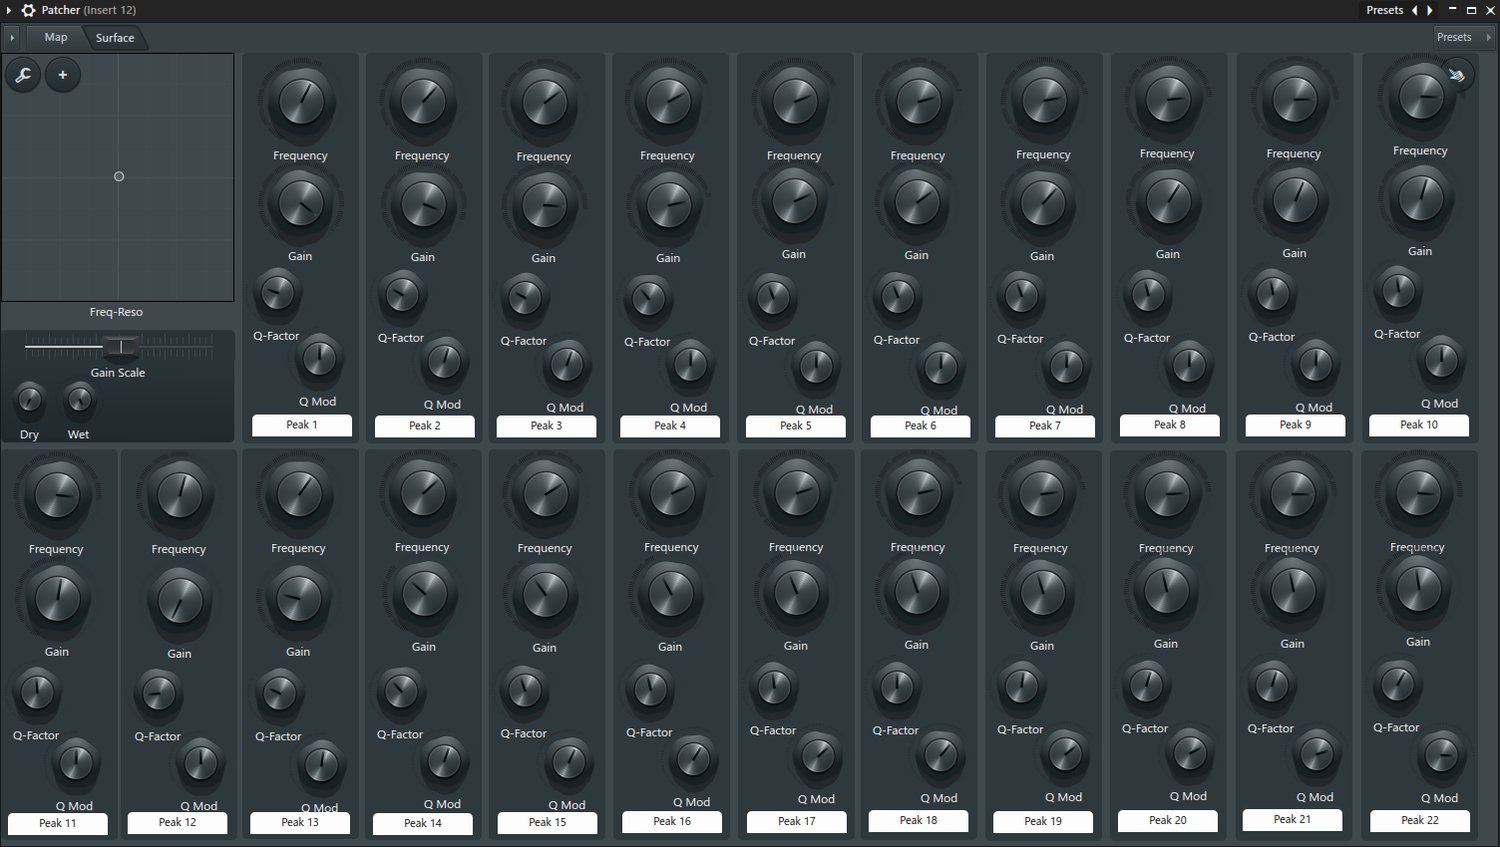Click the Peak 17 Frequency knob

[x=796, y=493]
